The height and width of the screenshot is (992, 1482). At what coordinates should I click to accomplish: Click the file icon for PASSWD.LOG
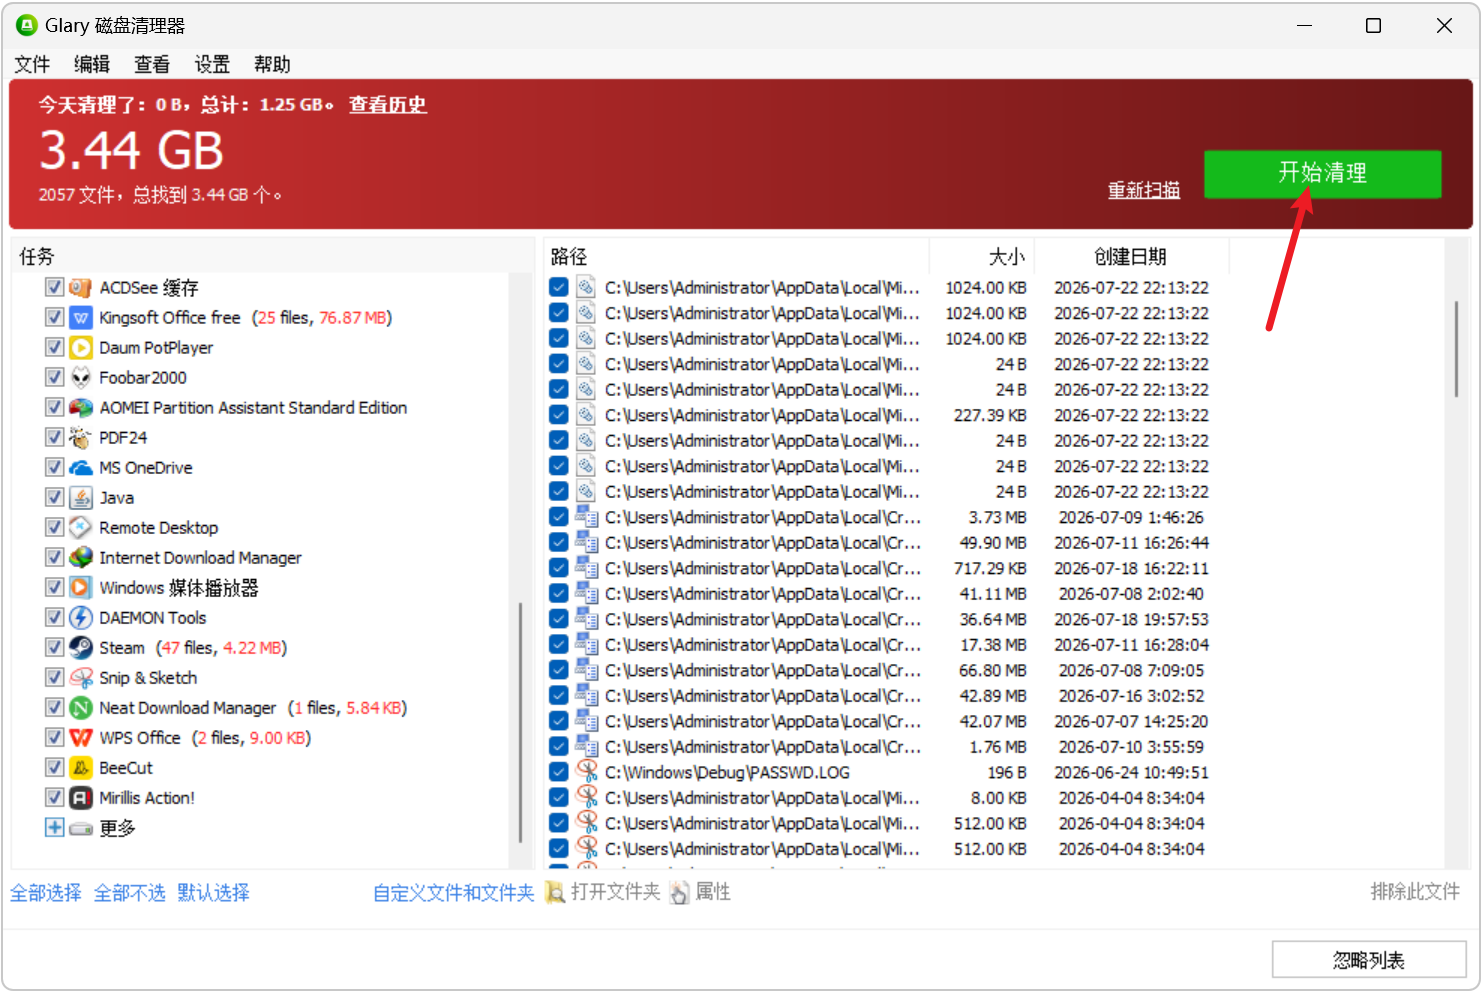coord(587,772)
